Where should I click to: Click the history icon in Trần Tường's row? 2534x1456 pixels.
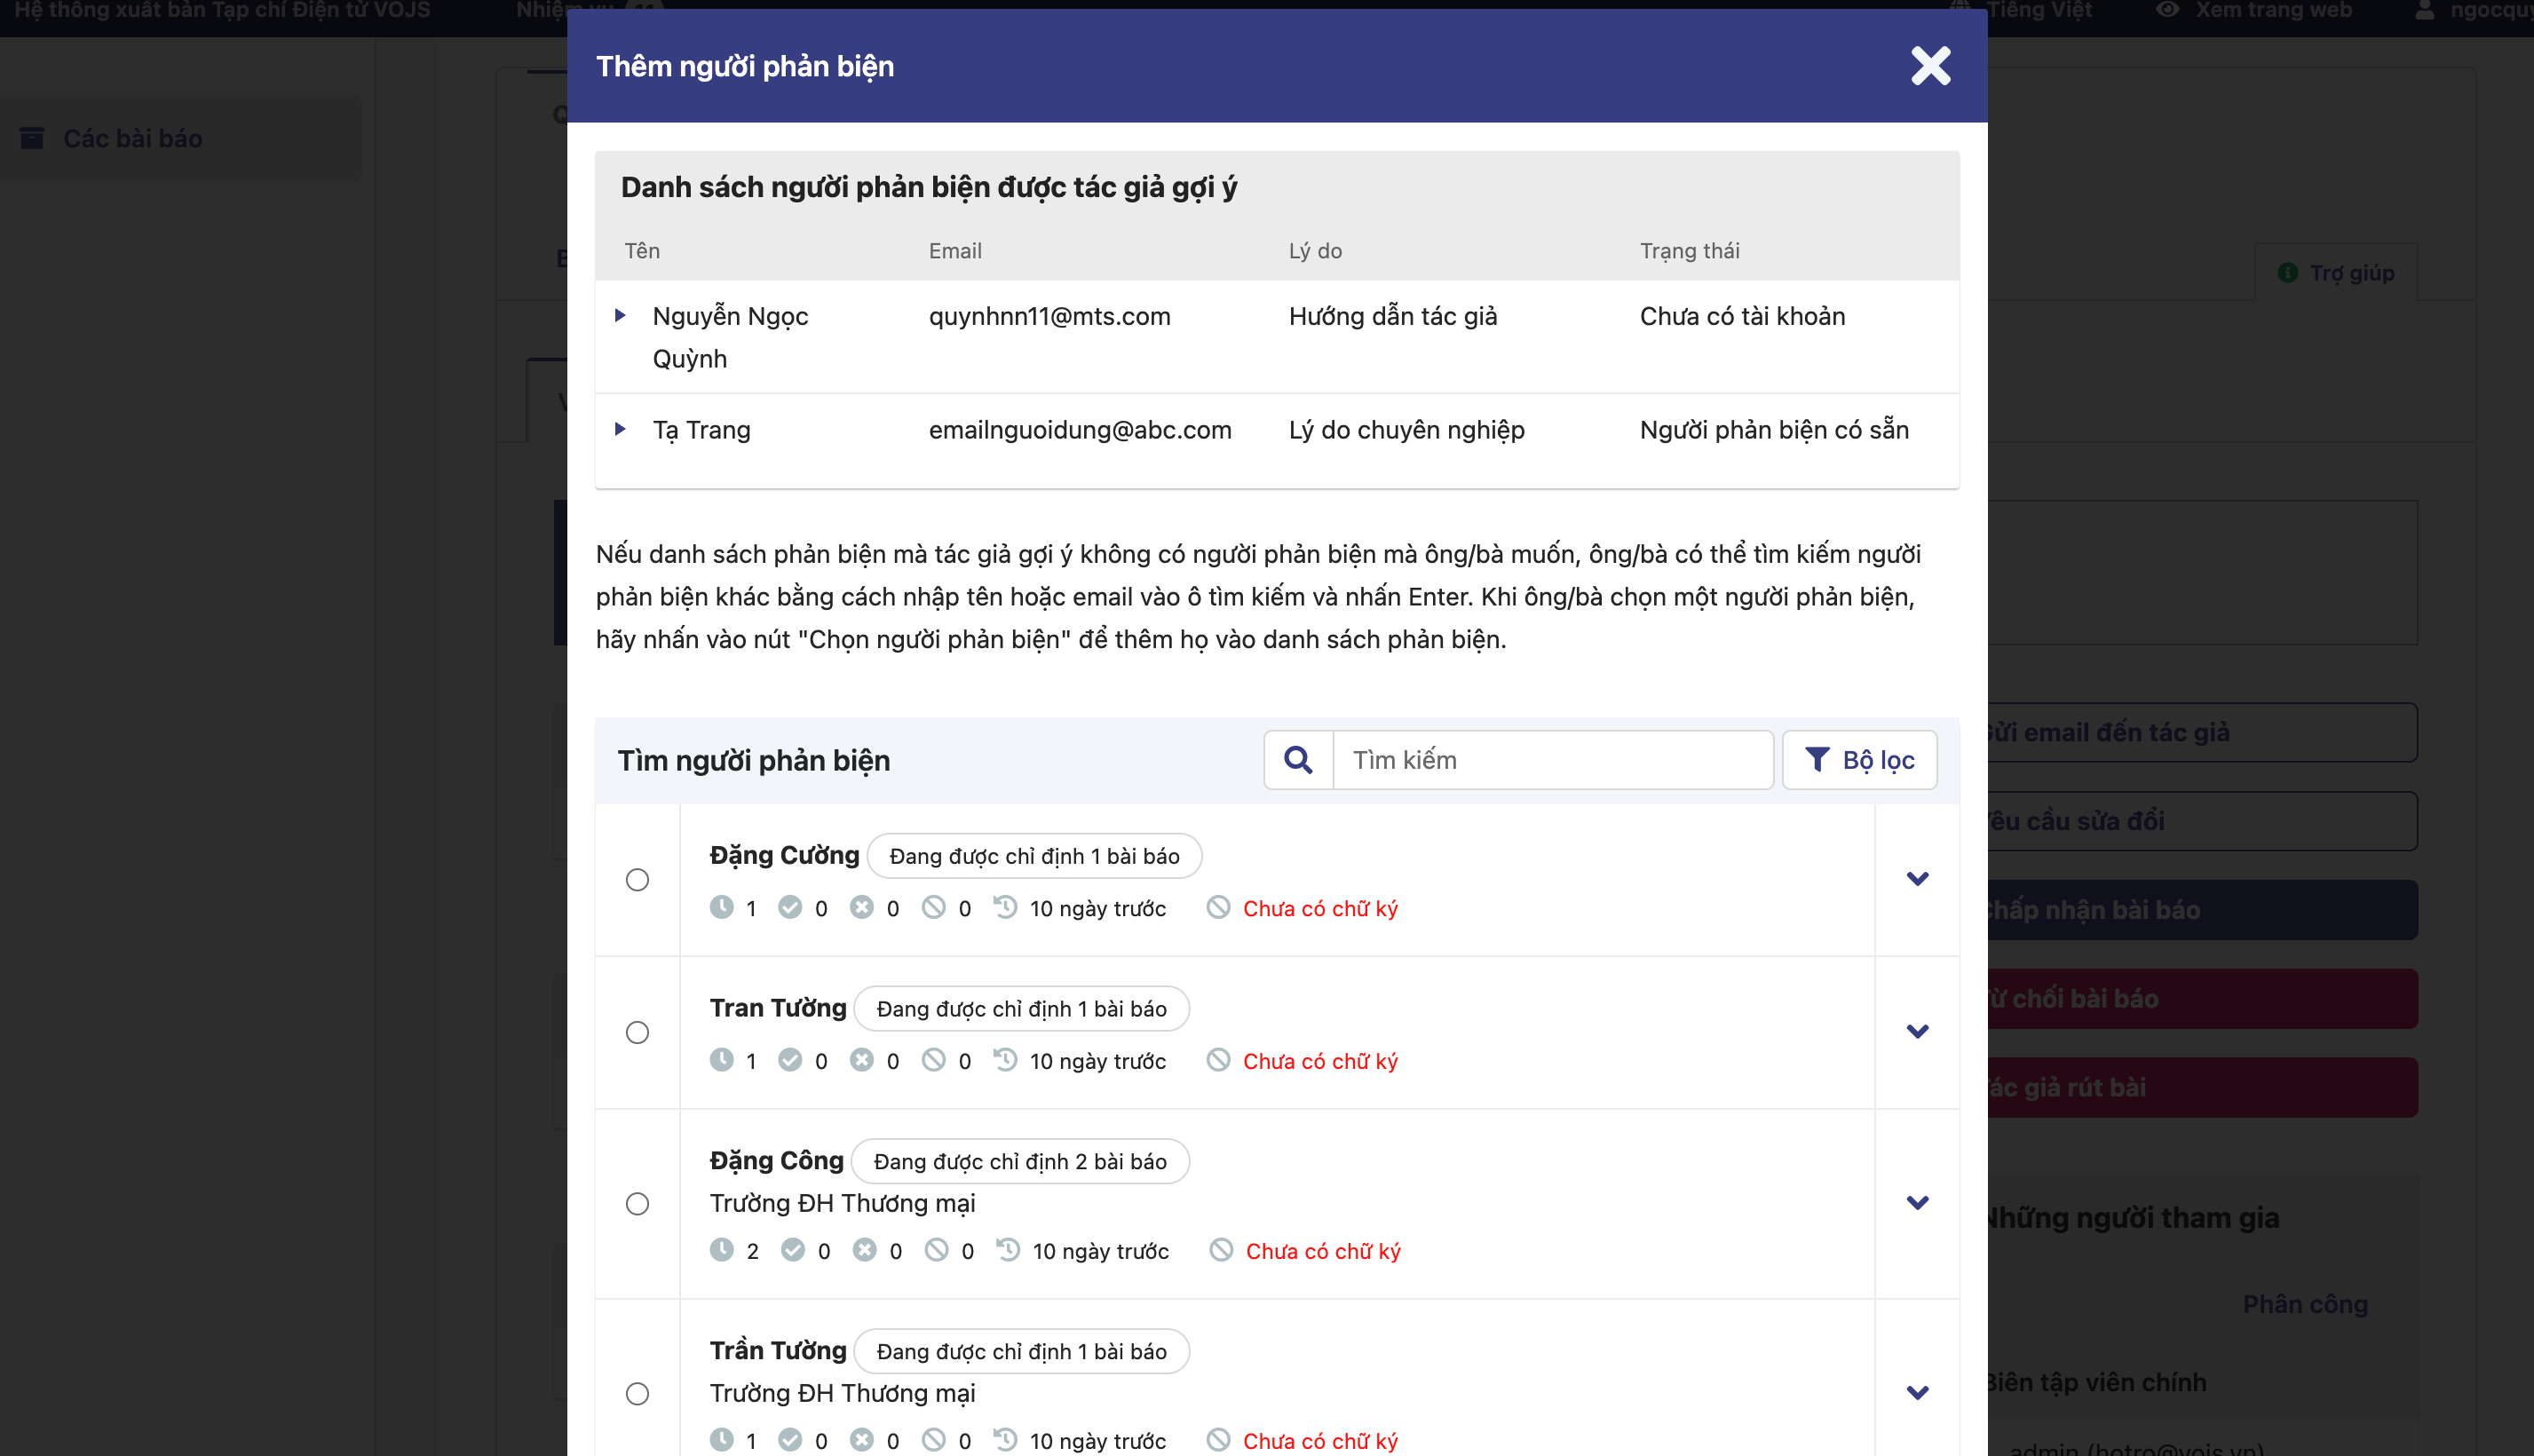(x=1005, y=1440)
